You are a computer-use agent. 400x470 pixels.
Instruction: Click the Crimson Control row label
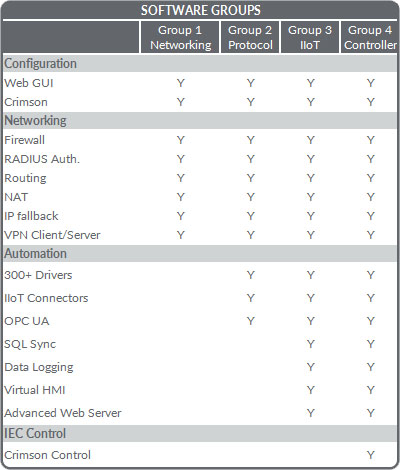47,455
